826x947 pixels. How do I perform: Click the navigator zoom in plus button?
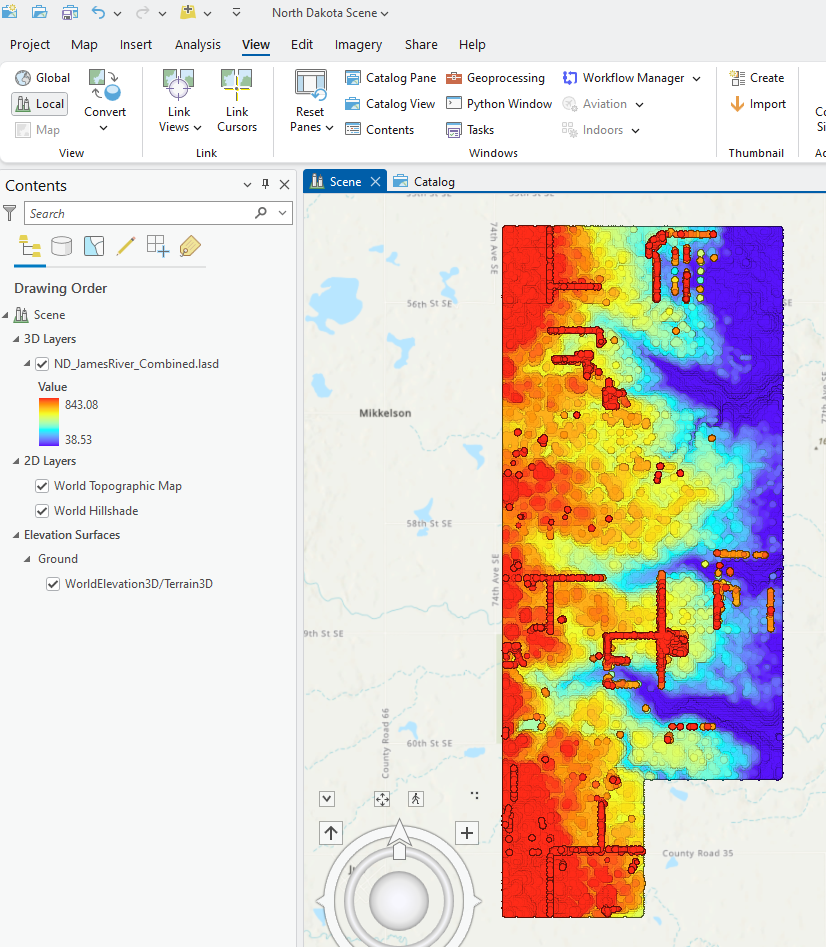click(x=466, y=833)
